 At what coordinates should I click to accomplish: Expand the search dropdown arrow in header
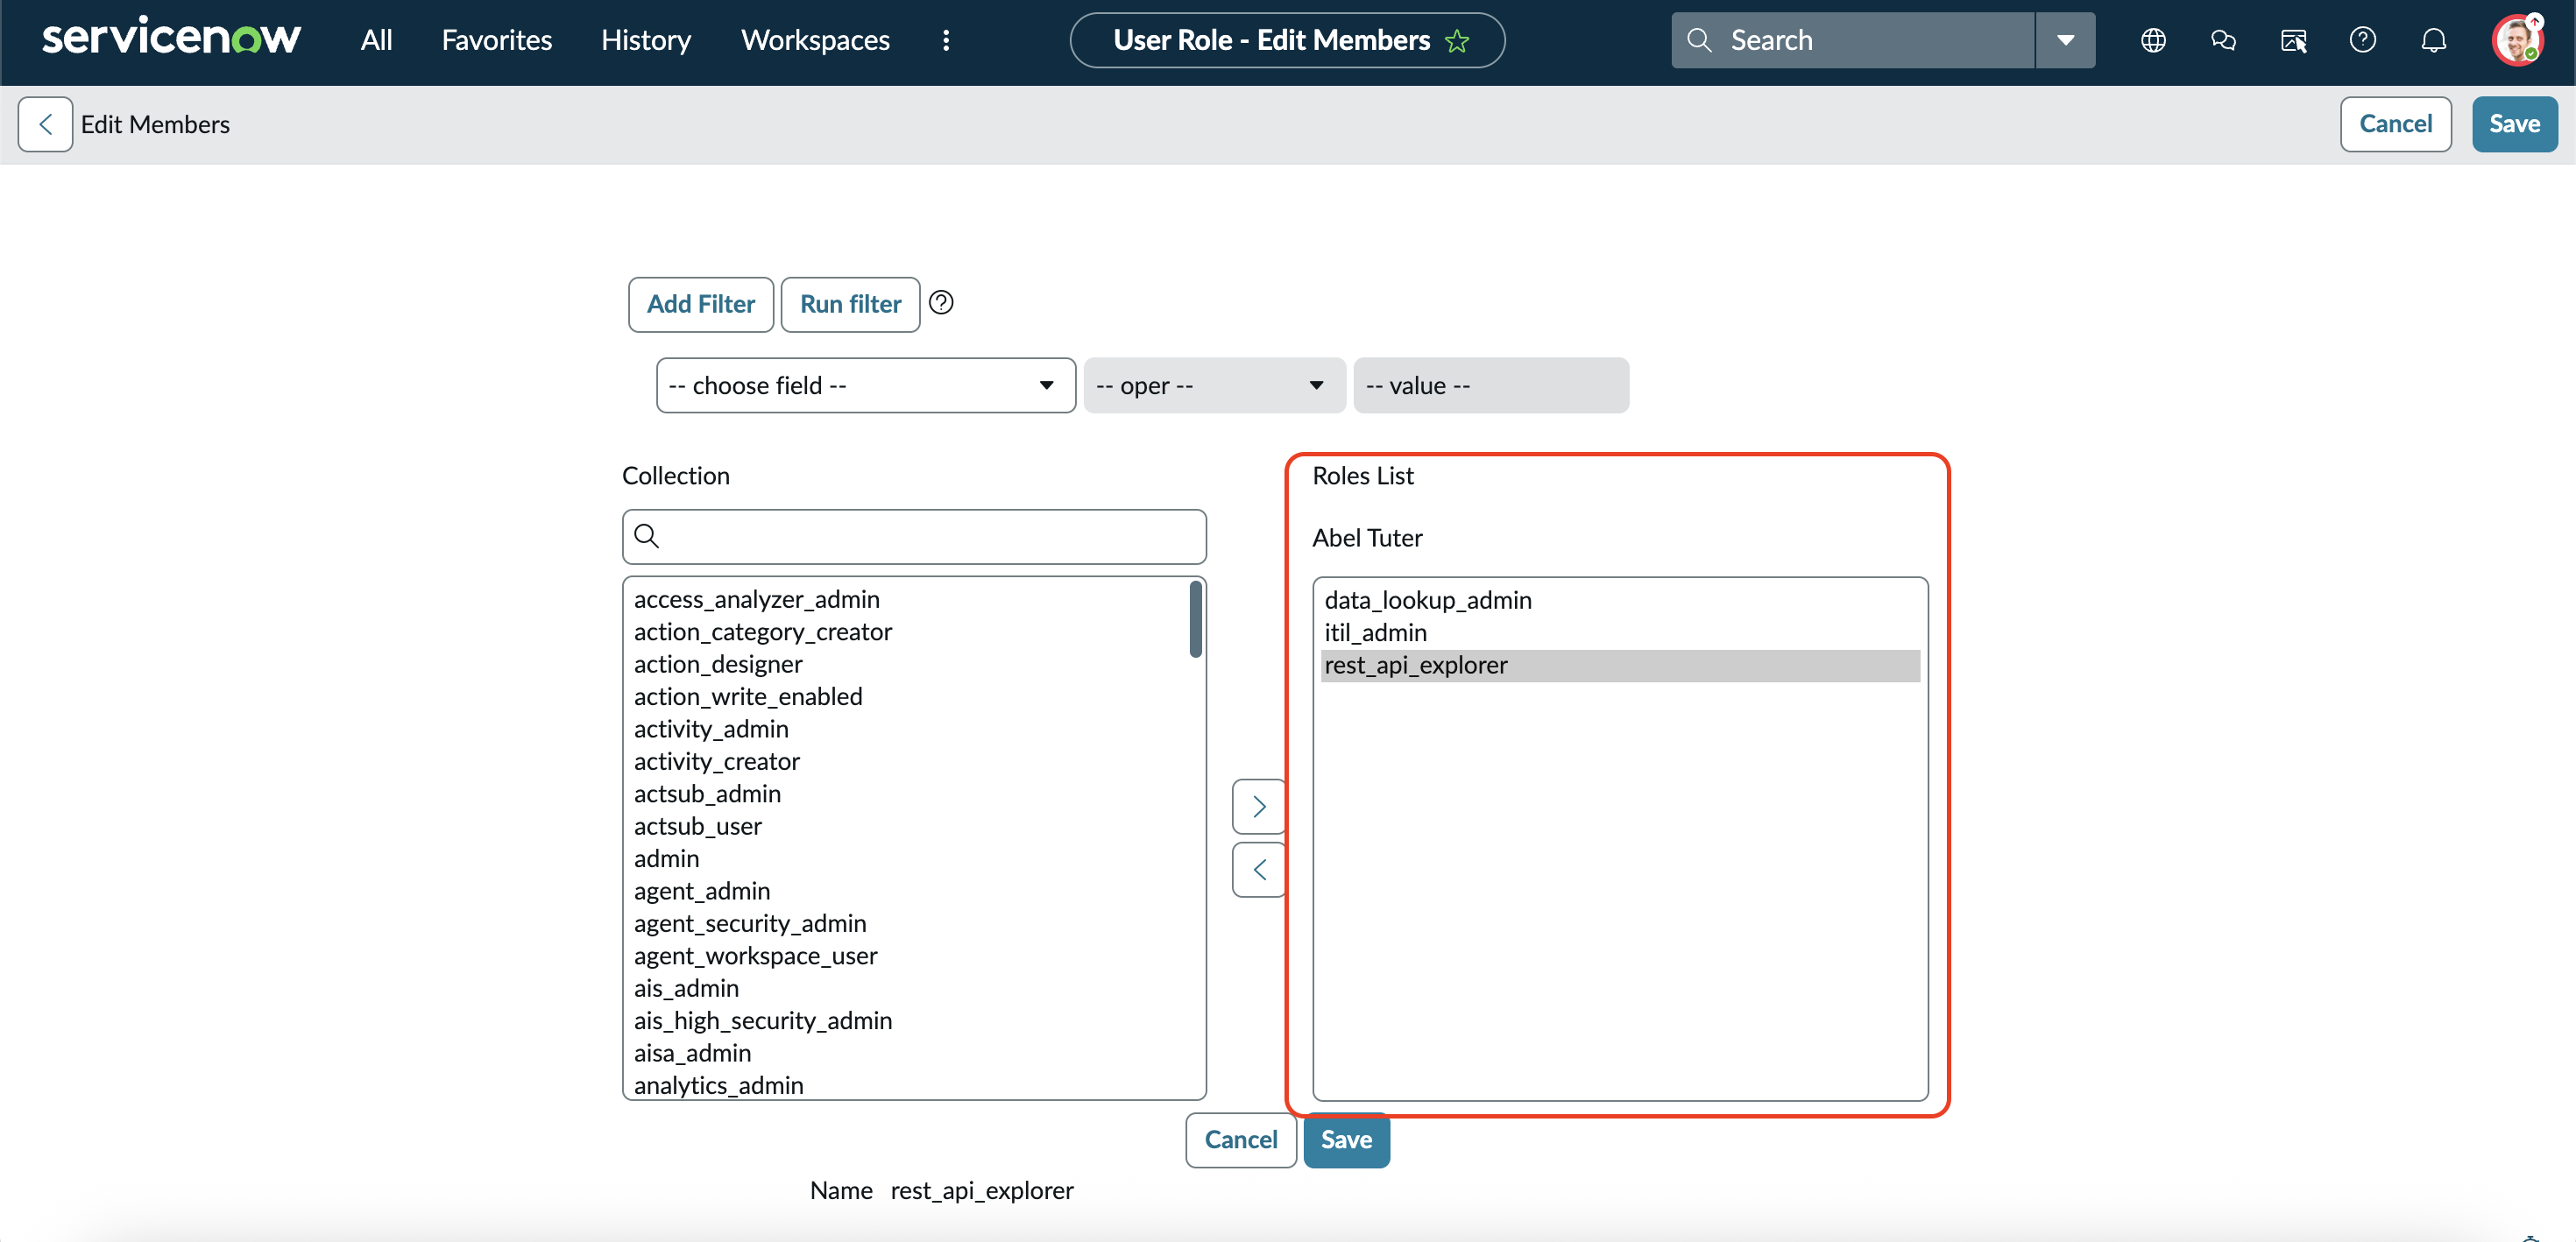point(2065,40)
